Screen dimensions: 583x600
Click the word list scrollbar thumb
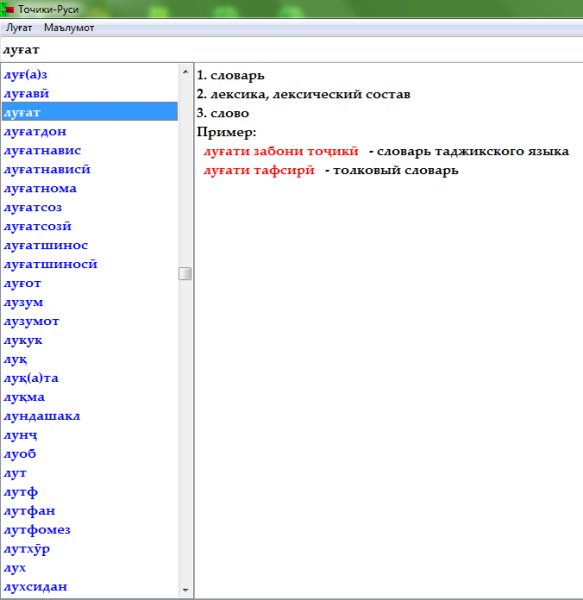click(x=185, y=274)
